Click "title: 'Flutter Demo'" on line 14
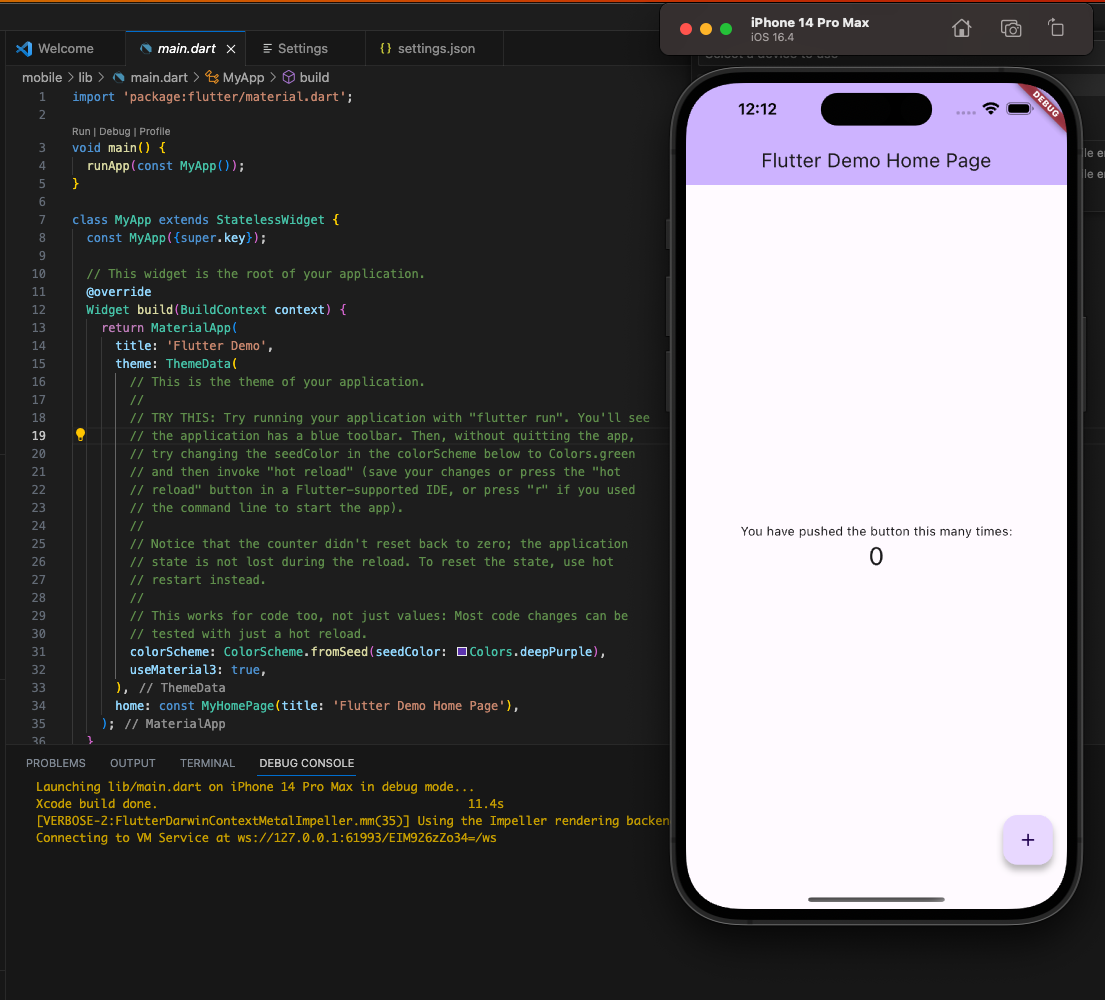 (194, 346)
